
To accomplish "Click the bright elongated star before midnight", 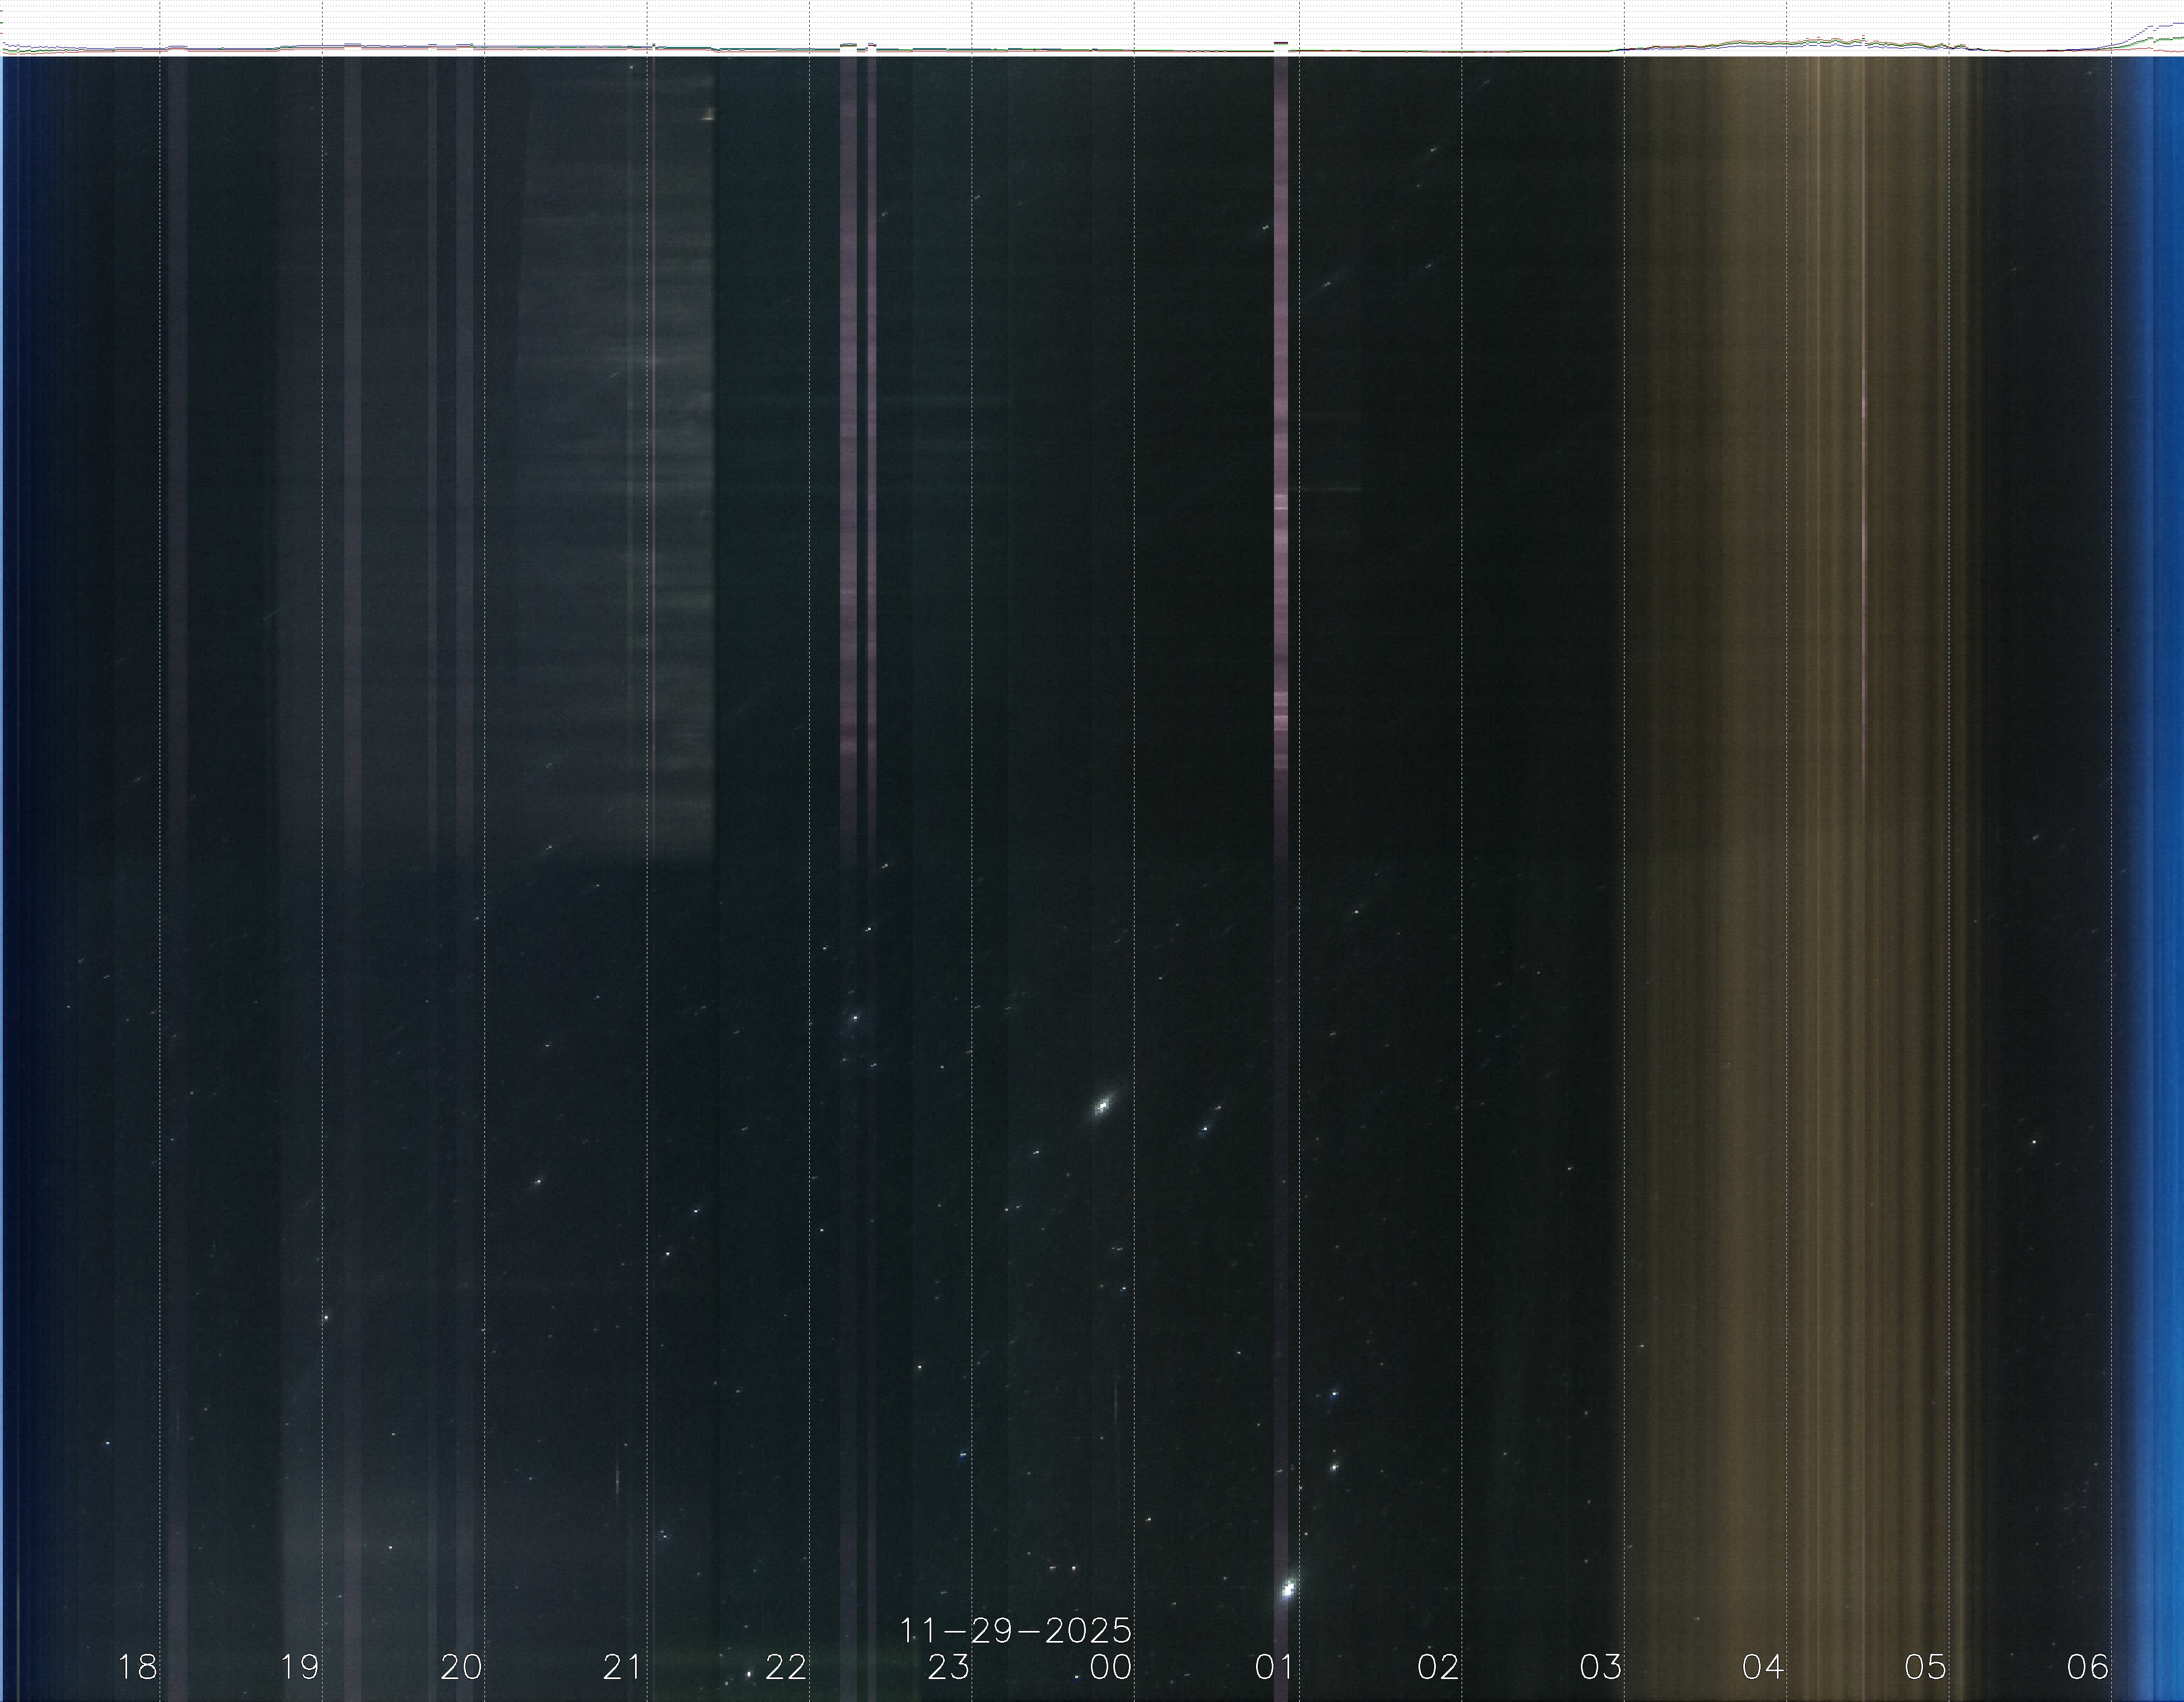I will 1102,1105.
